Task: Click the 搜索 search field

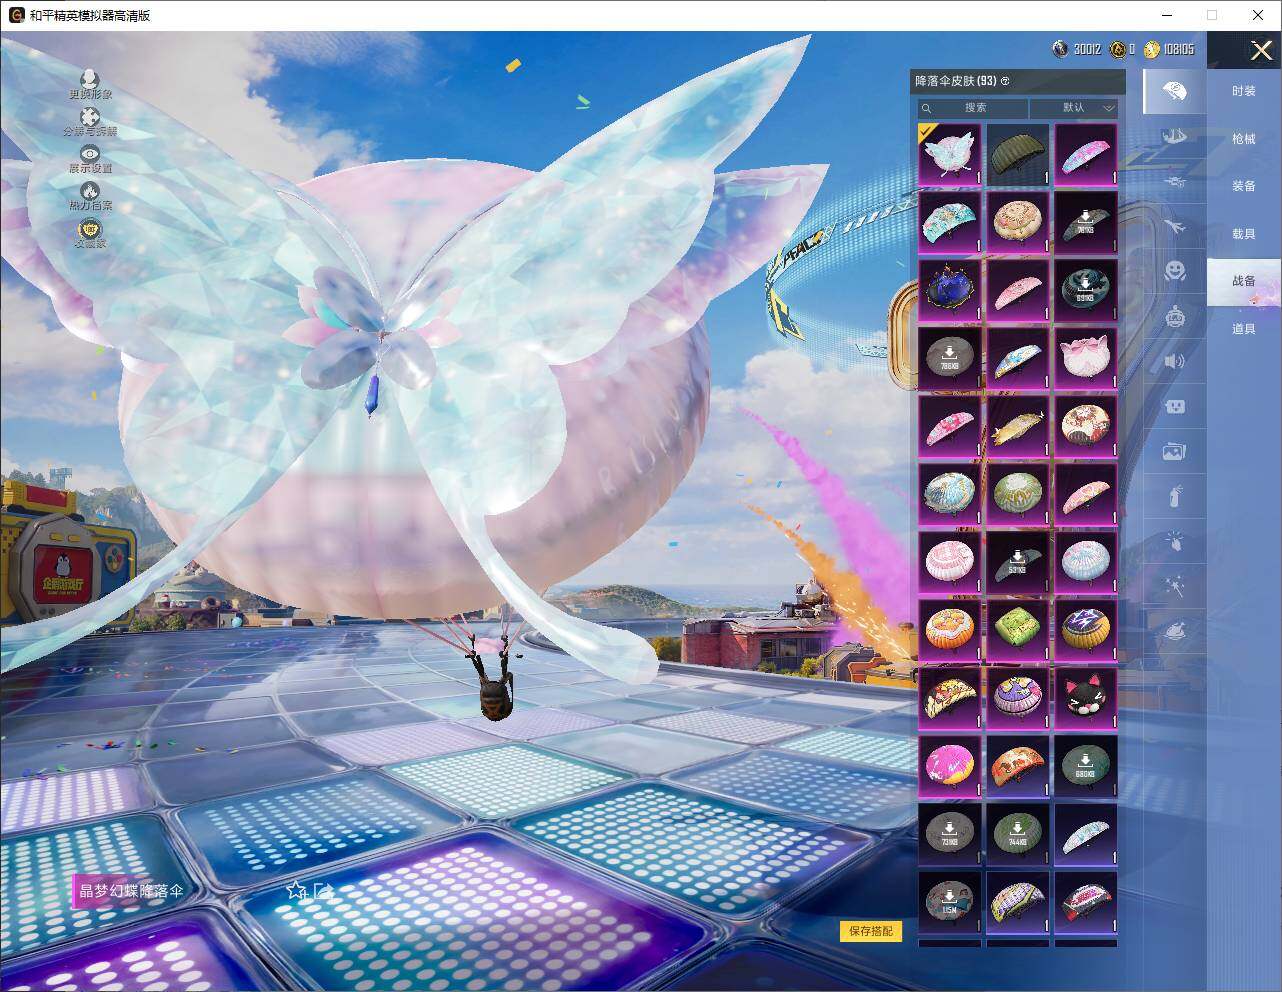Action: (x=974, y=108)
